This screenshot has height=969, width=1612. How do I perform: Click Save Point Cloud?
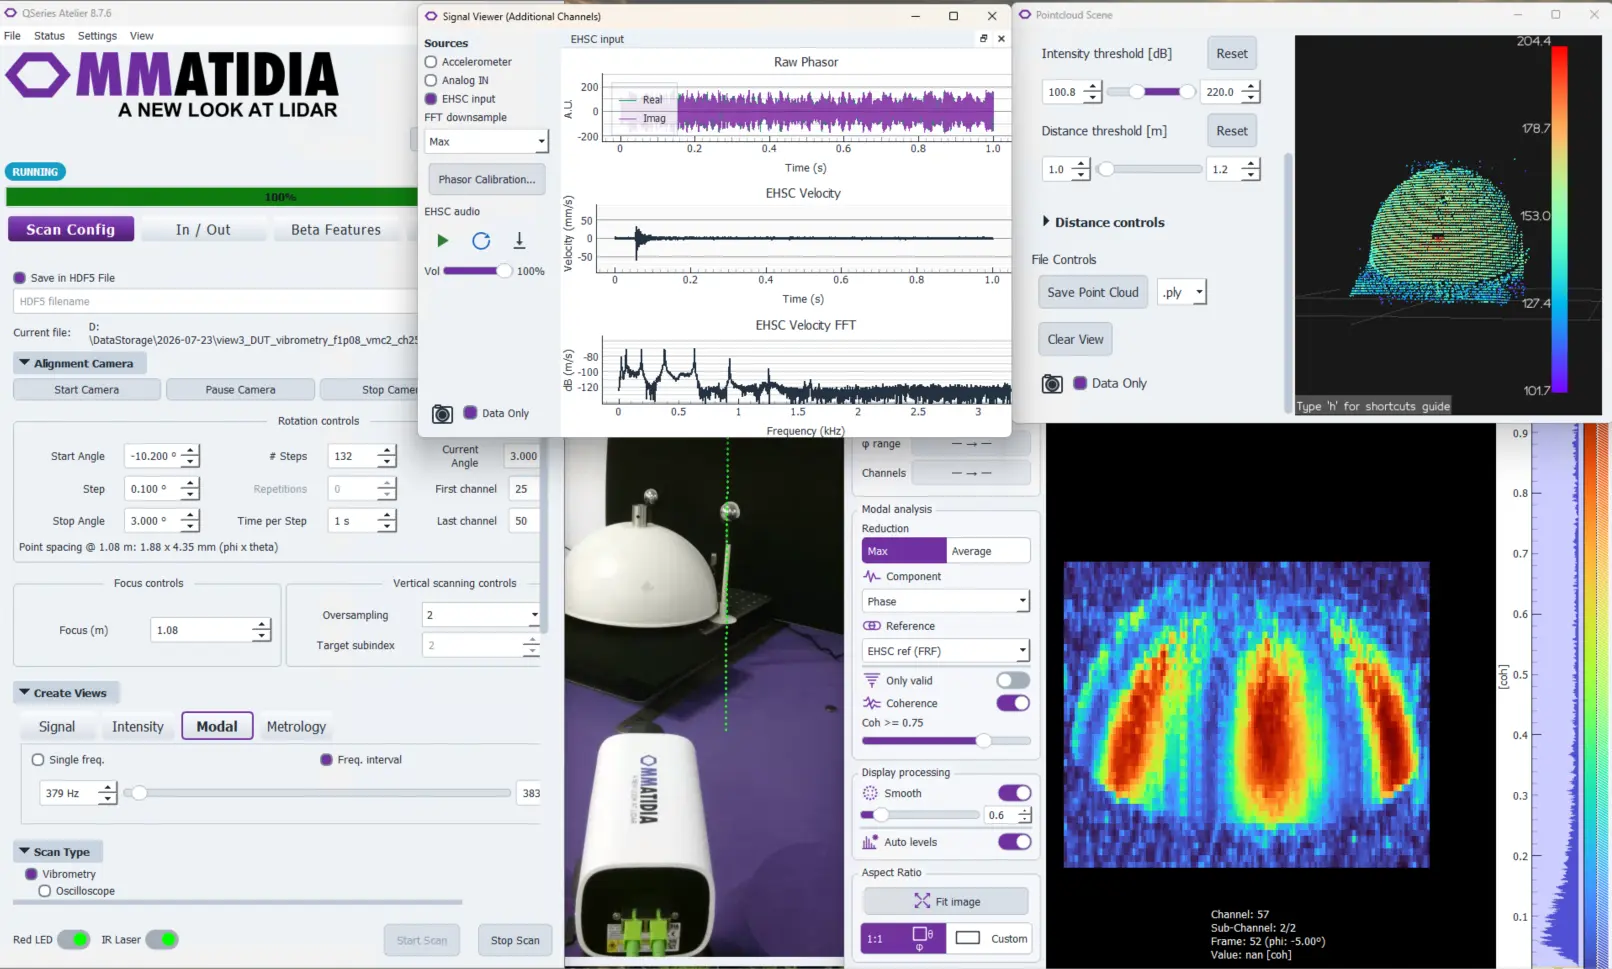(1093, 292)
